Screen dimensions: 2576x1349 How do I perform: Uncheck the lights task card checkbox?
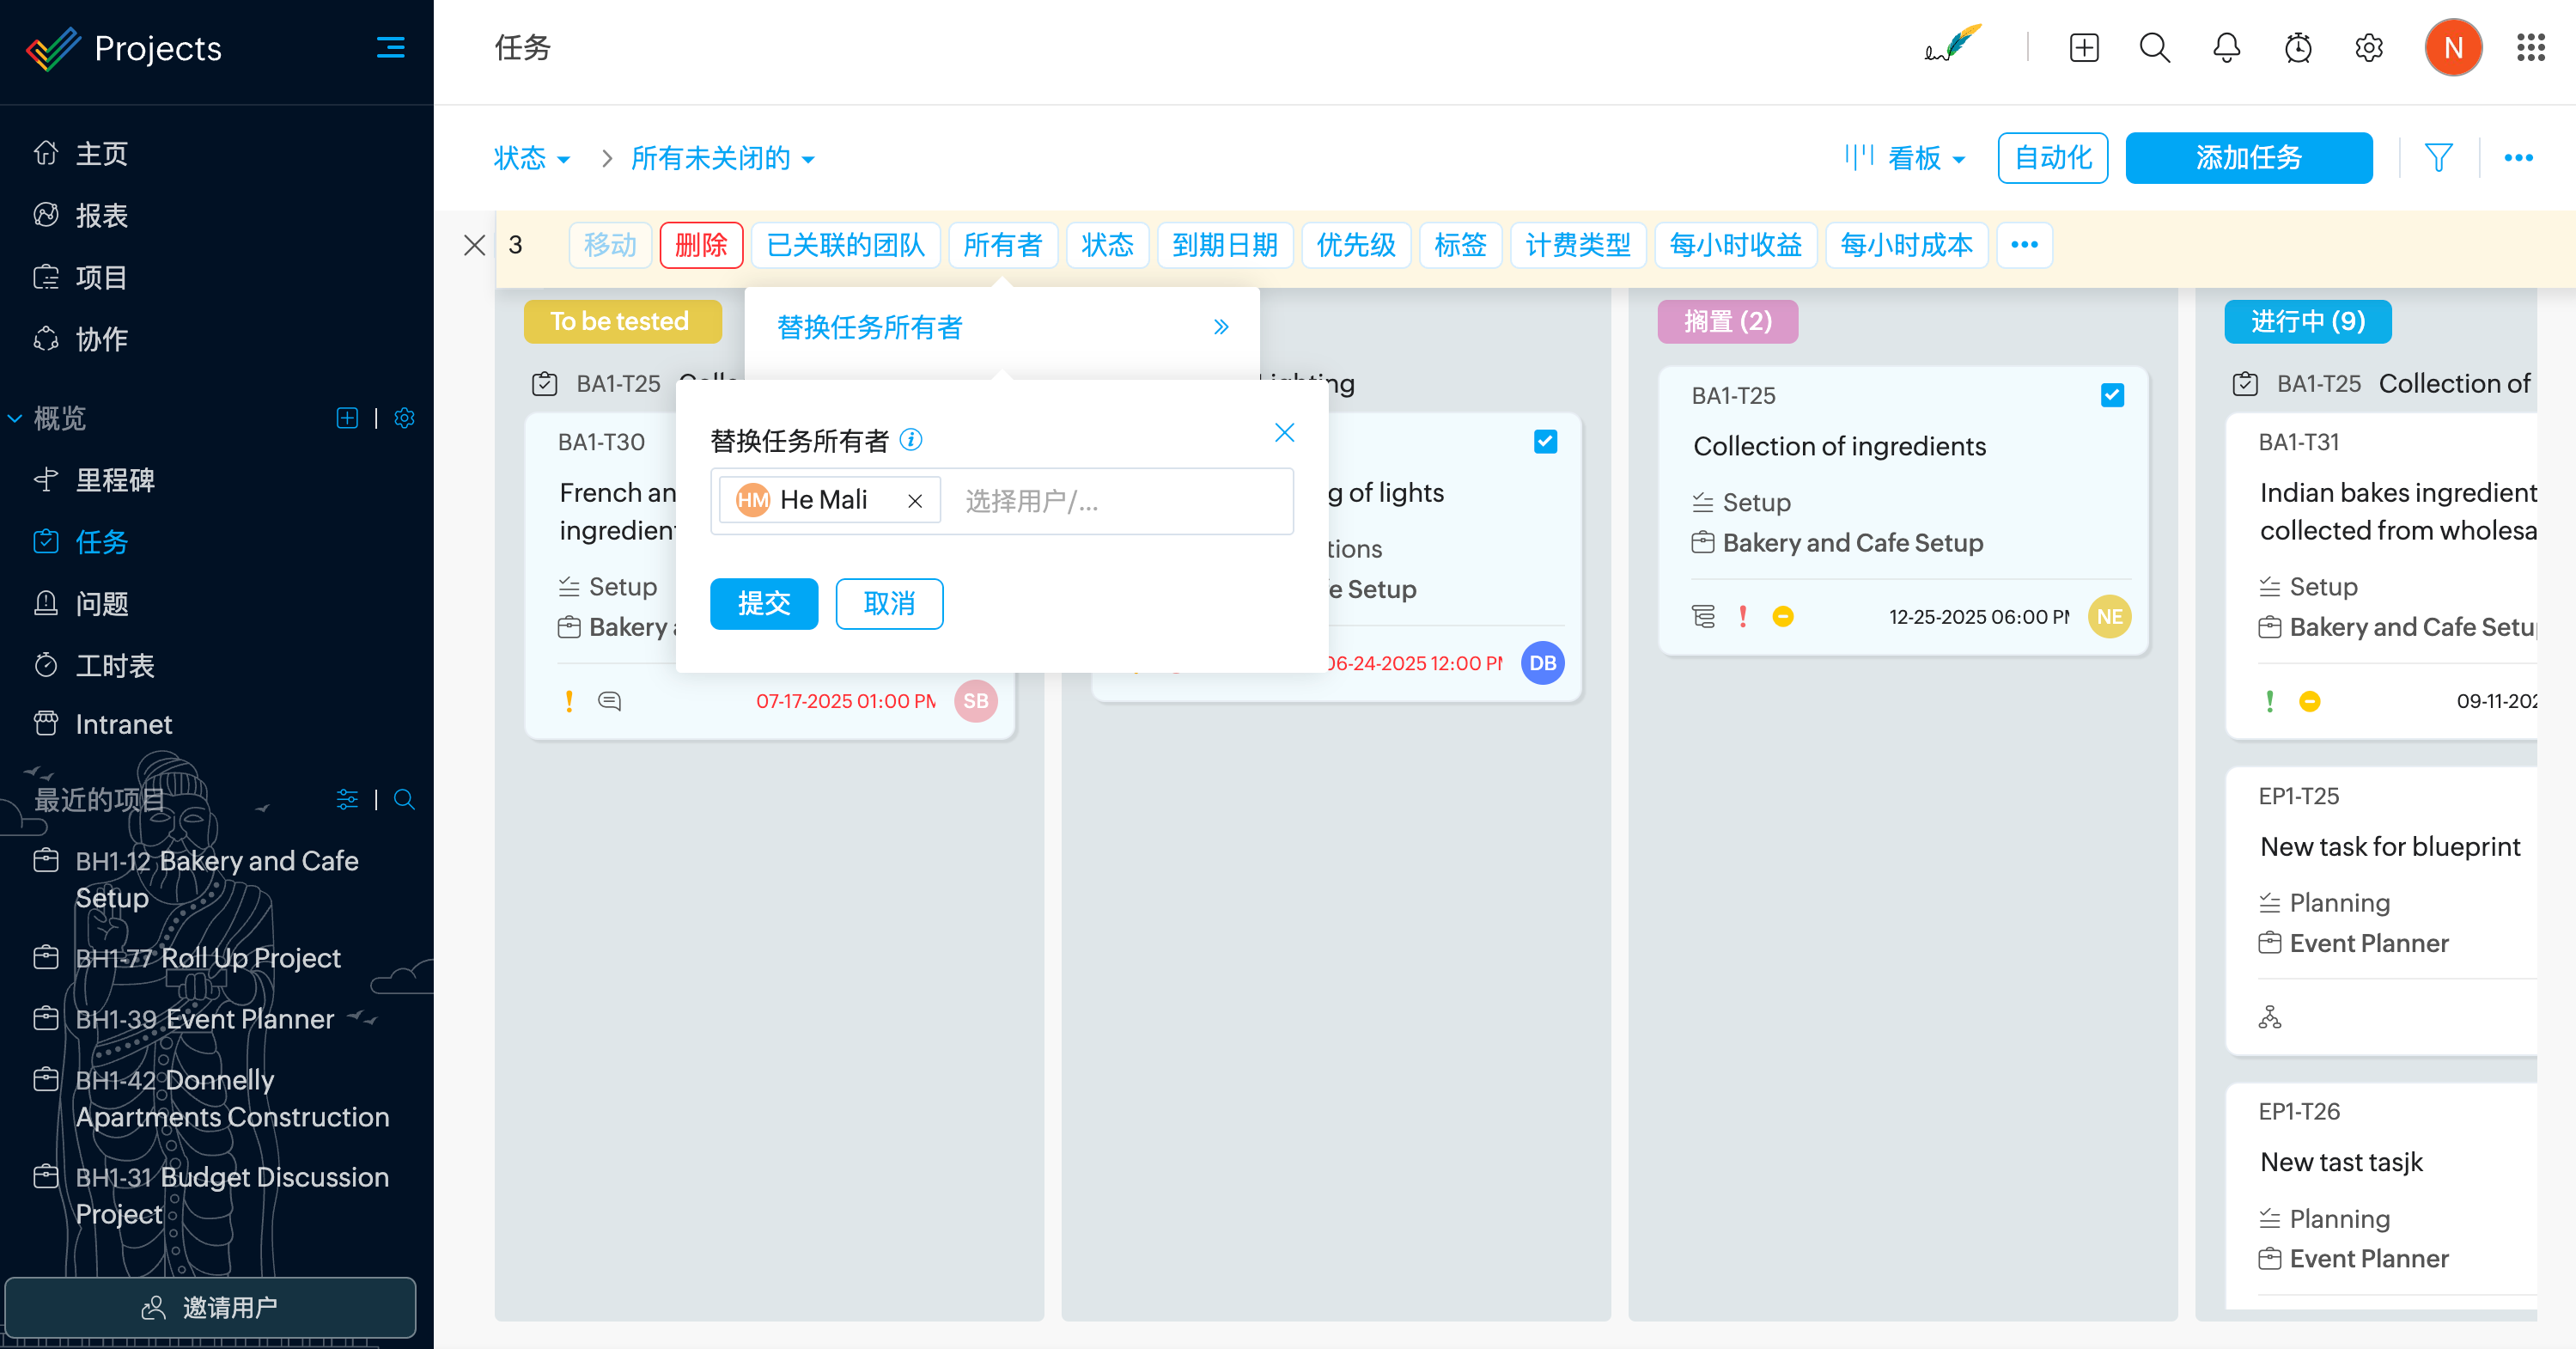click(x=1544, y=441)
